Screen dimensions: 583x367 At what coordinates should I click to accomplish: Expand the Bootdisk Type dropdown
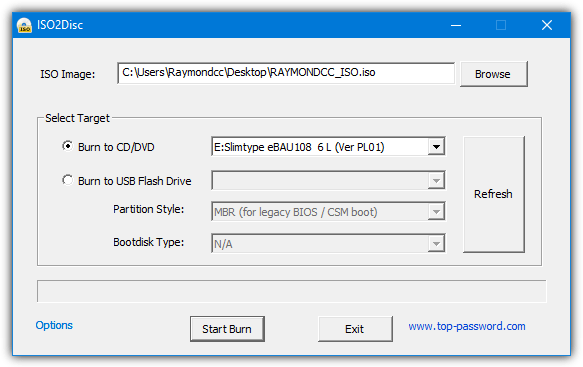click(x=436, y=244)
